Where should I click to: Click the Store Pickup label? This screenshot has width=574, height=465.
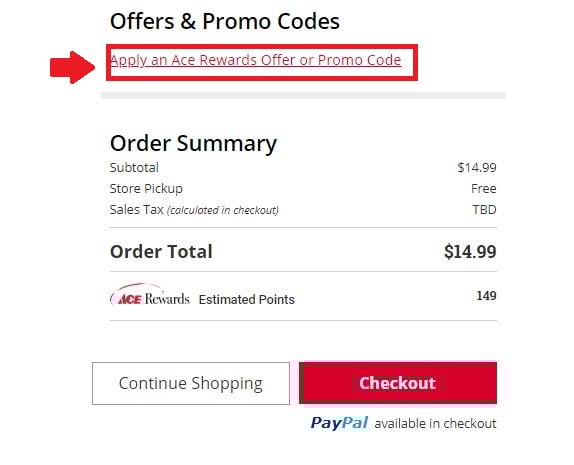tap(146, 189)
